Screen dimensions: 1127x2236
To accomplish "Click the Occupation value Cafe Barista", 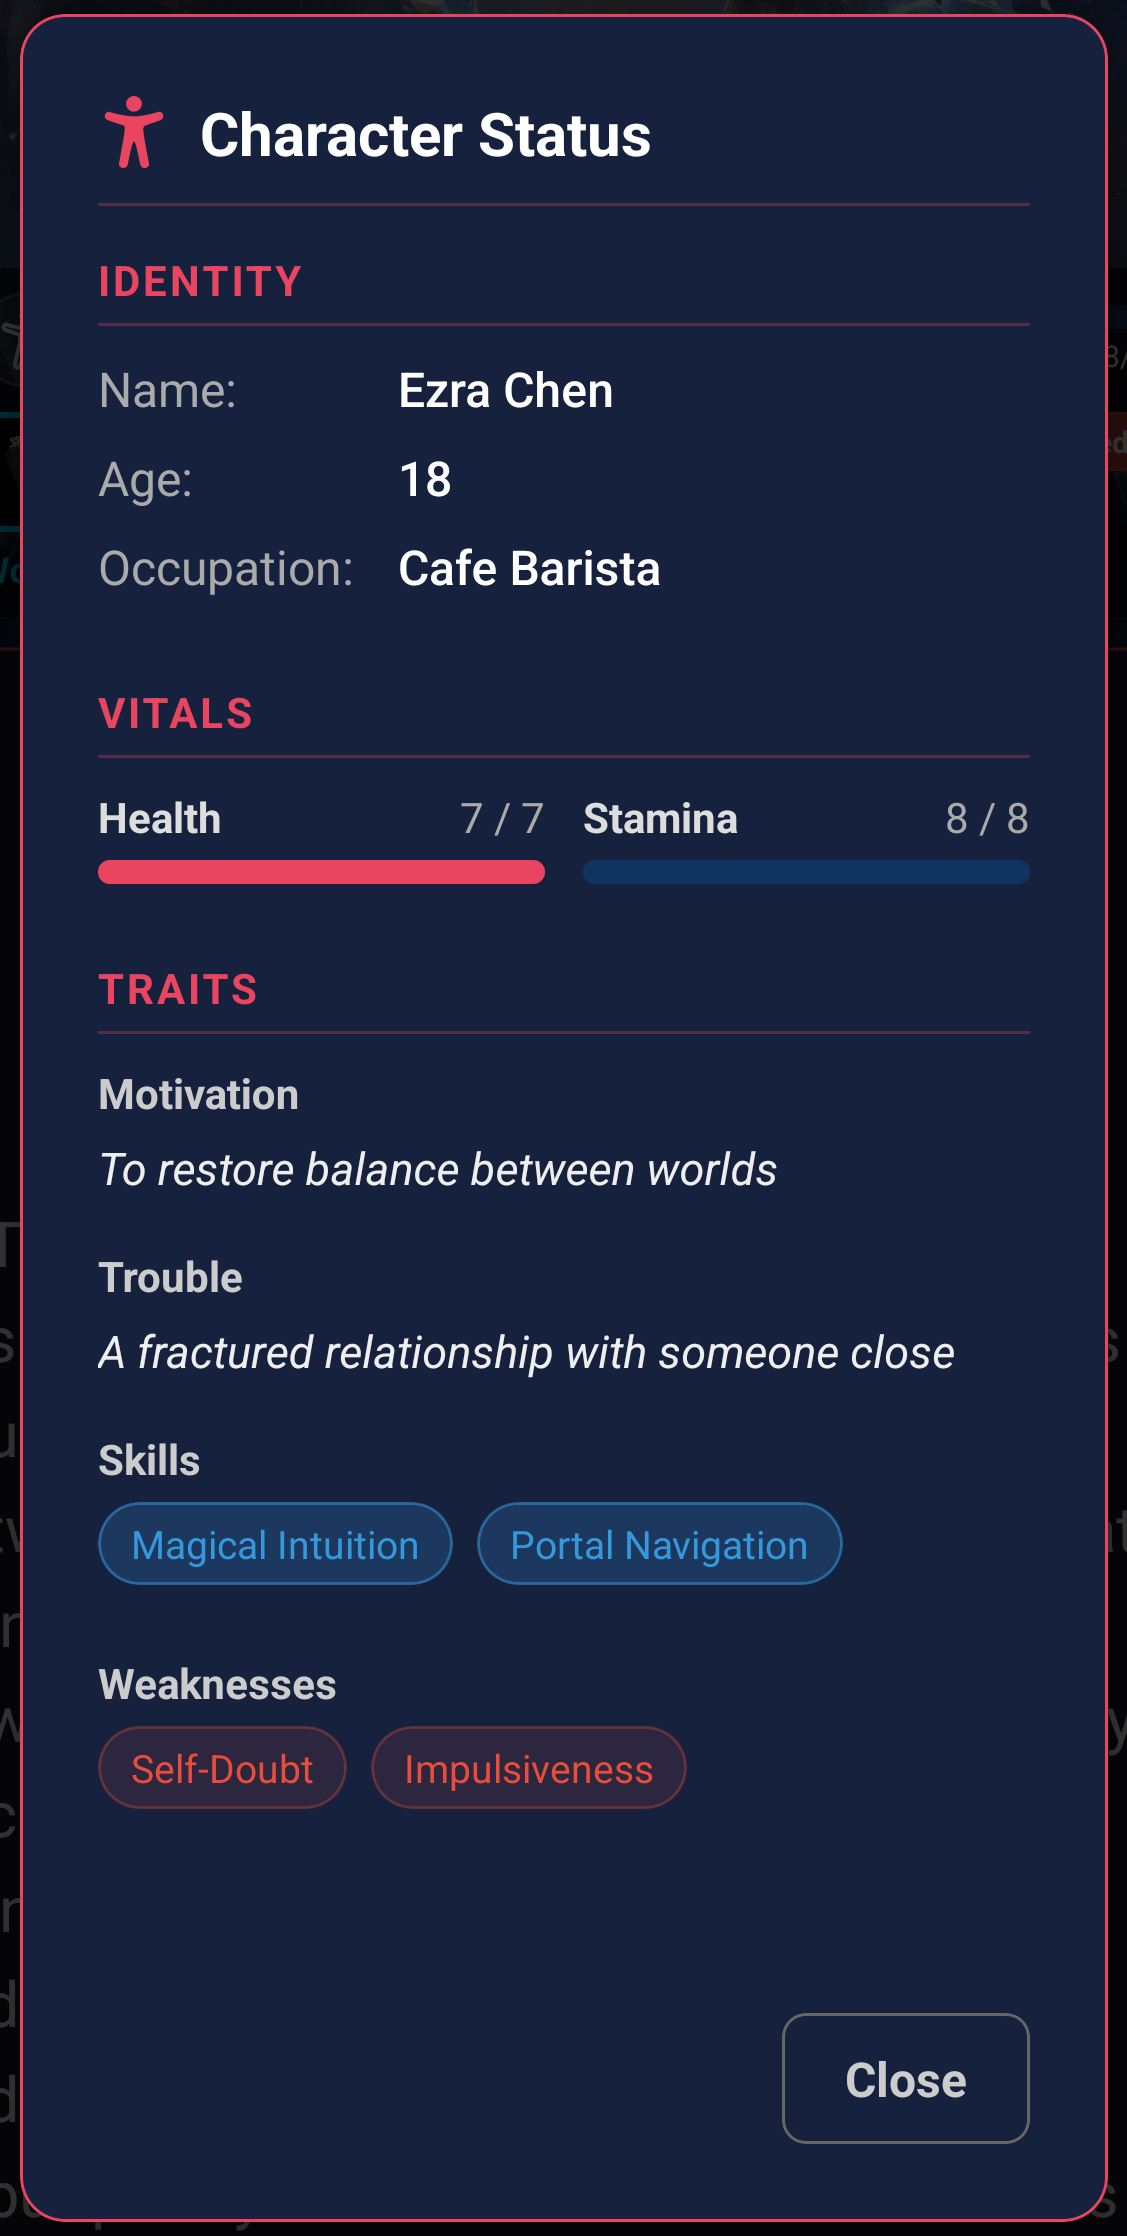I will click(528, 568).
